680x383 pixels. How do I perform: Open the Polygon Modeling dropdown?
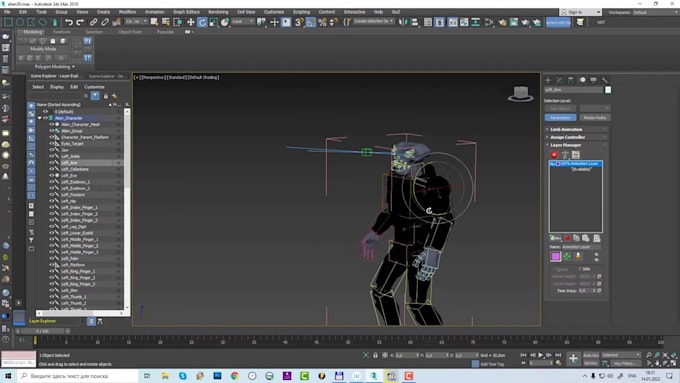pyautogui.click(x=55, y=67)
